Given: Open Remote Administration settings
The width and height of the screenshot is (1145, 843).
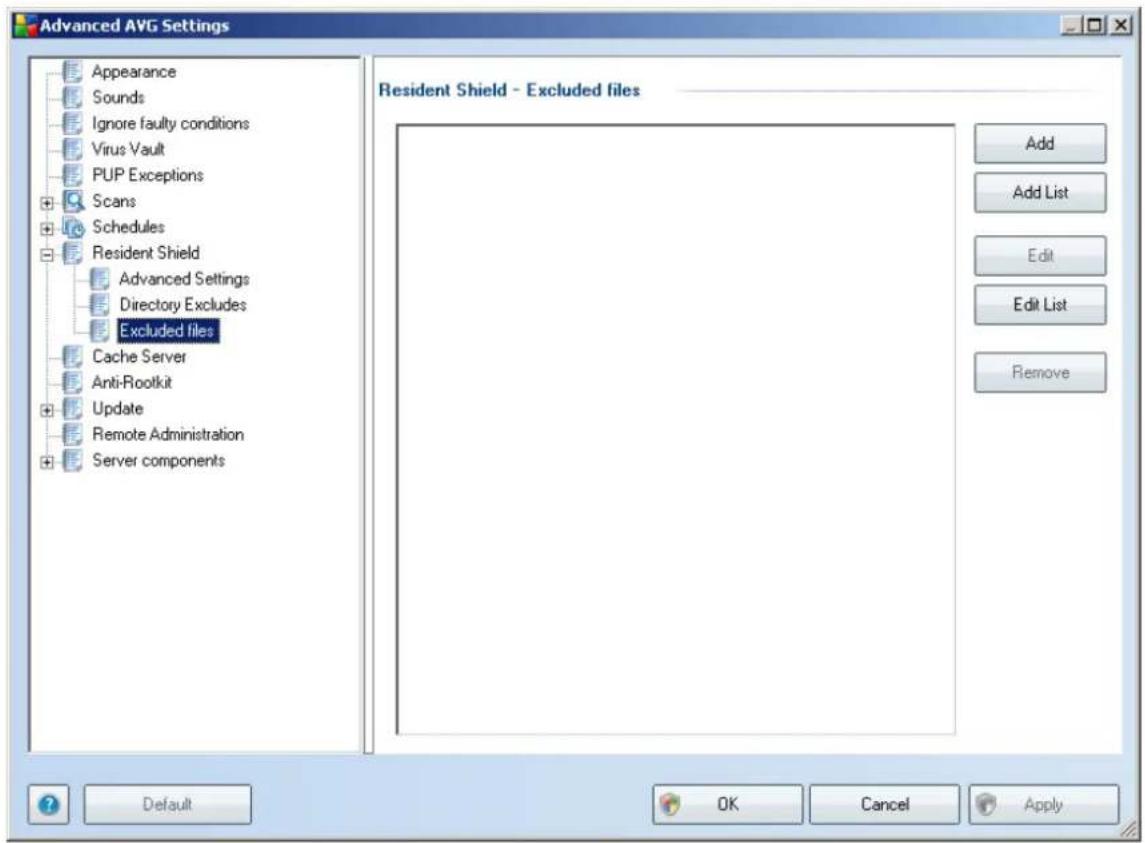Looking at the screenshot, I should point(168,435).
